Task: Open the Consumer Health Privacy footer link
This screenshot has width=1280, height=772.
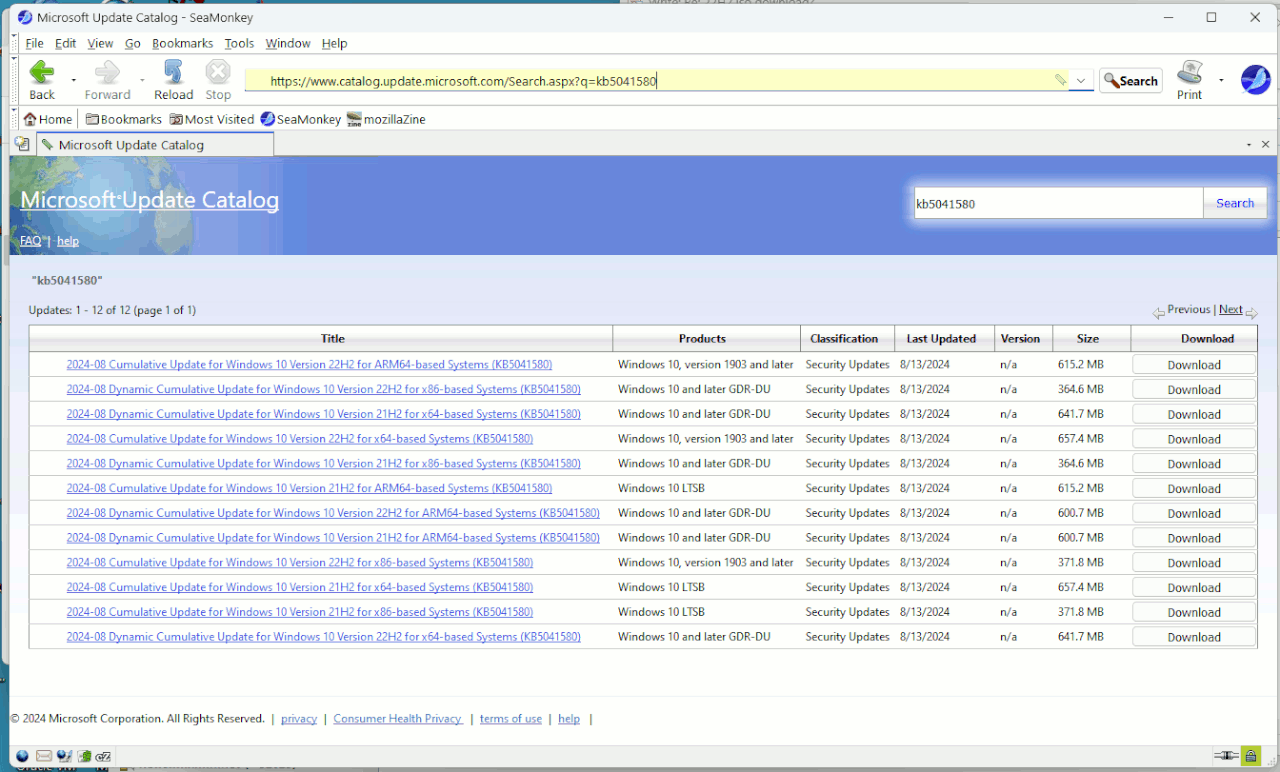Action: point(398,719)
